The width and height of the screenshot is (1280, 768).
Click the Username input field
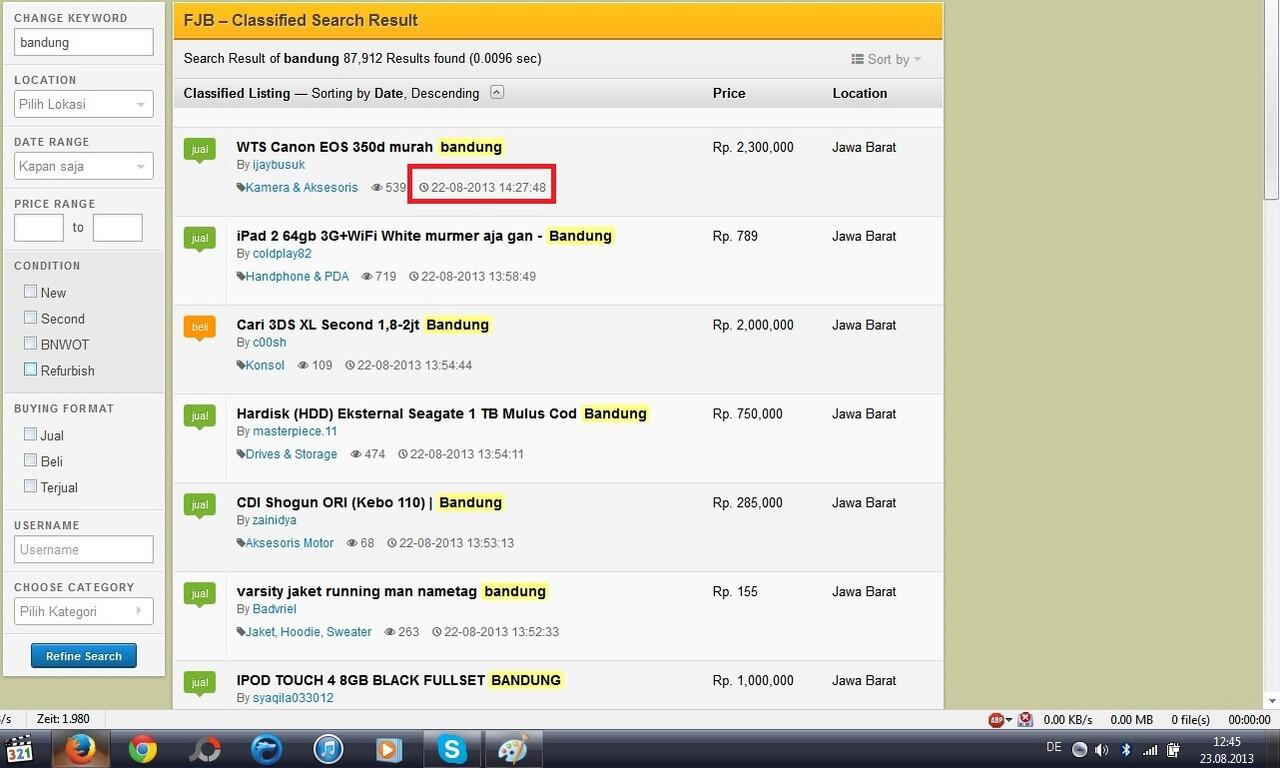click(x=83, y=549)
